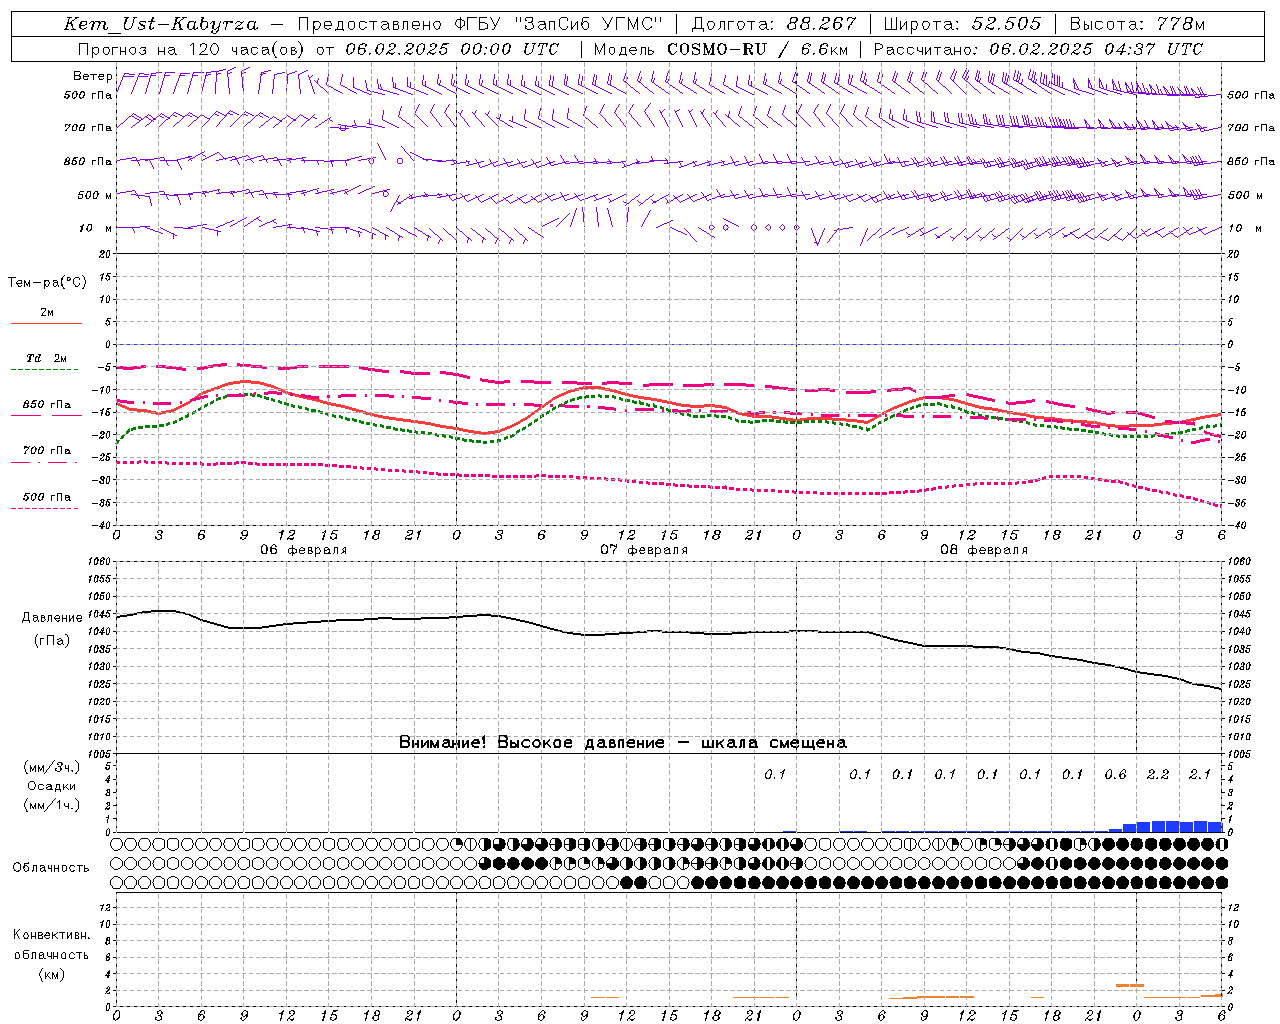Select the model name COSMO-RU / 6.6км

(x=758, y=49)
